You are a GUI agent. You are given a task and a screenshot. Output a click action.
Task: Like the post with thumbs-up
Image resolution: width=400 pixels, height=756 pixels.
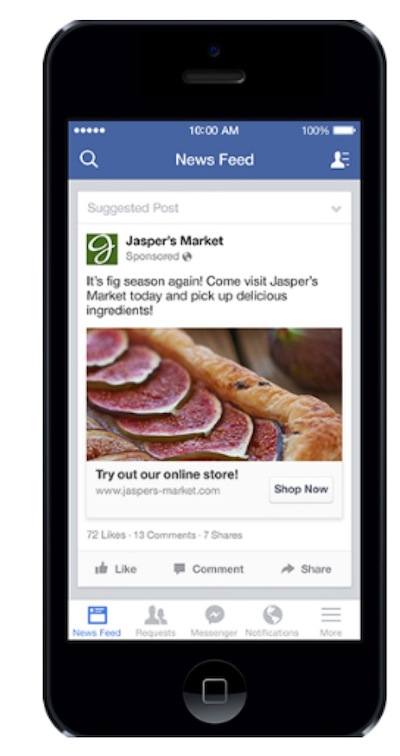point(116,569)
